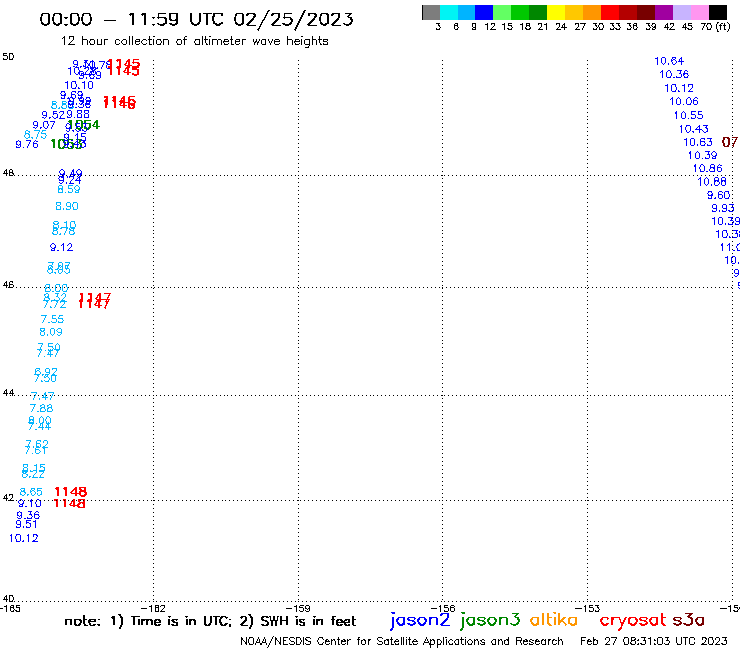Image resolution: width=740 pixels, height=650 pixels.
Task: Click the 46 latitude axis label
Action: (8, 285)
